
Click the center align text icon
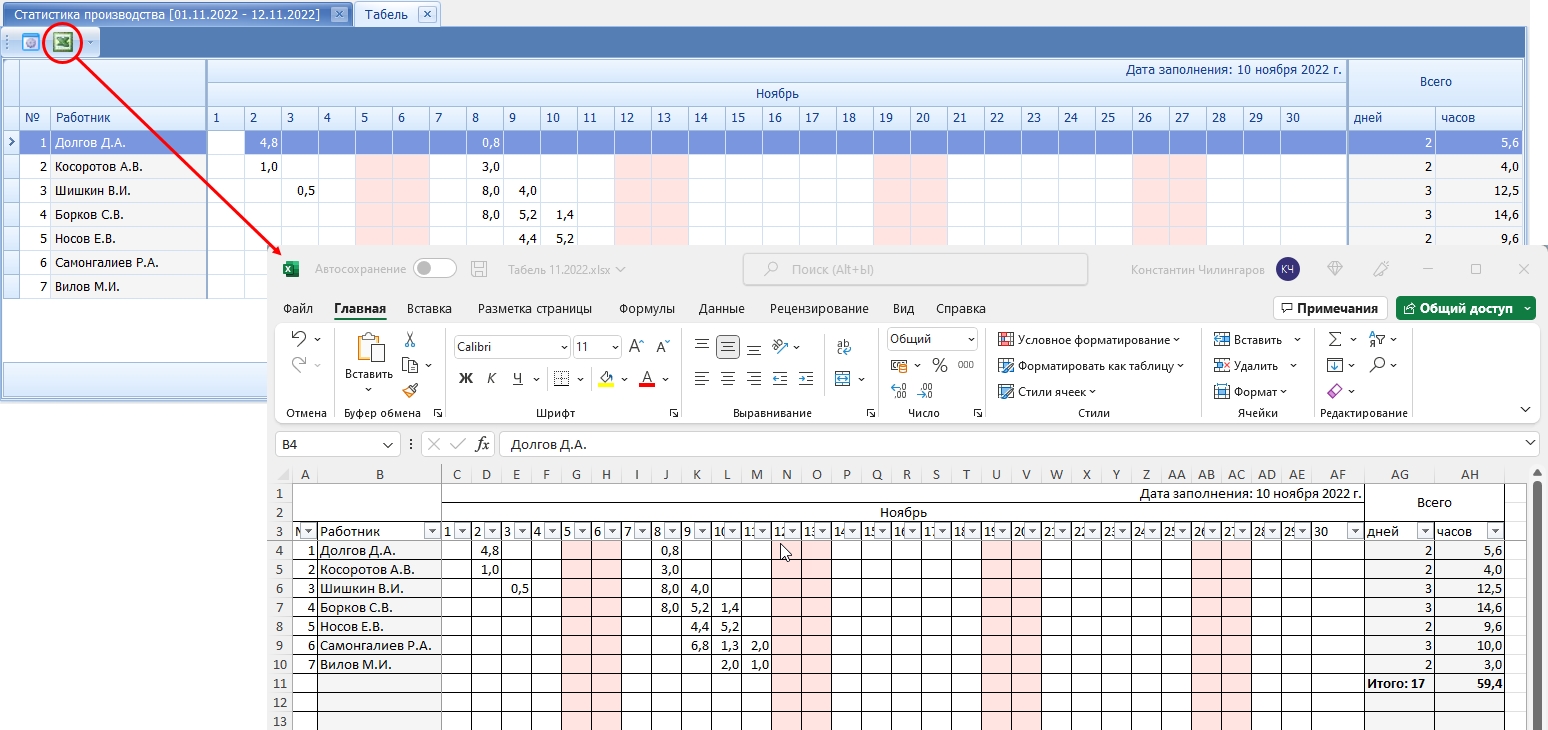pos(728,379)
